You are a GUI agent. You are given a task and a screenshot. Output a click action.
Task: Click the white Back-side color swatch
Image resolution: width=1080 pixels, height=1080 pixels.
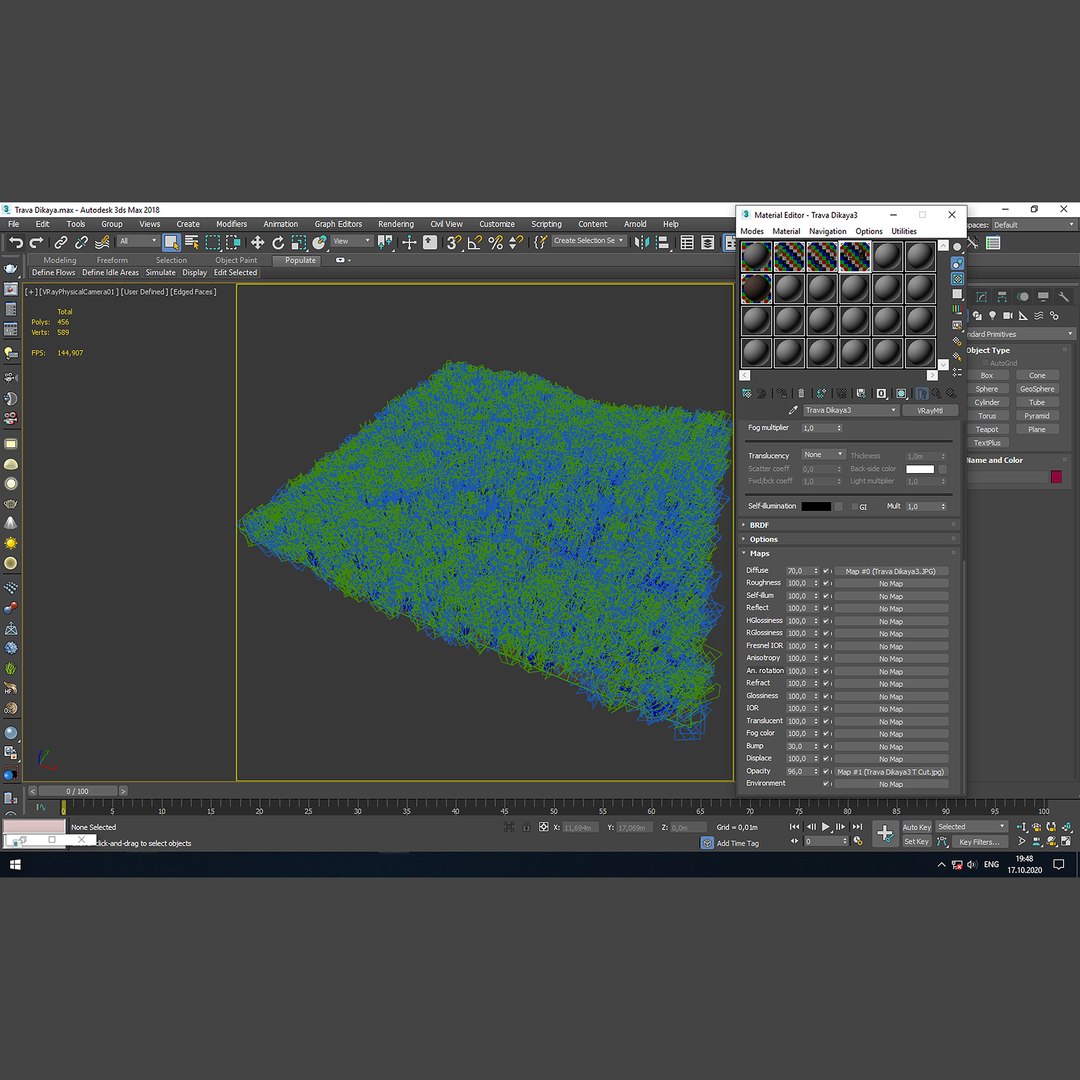click(920, 469)
